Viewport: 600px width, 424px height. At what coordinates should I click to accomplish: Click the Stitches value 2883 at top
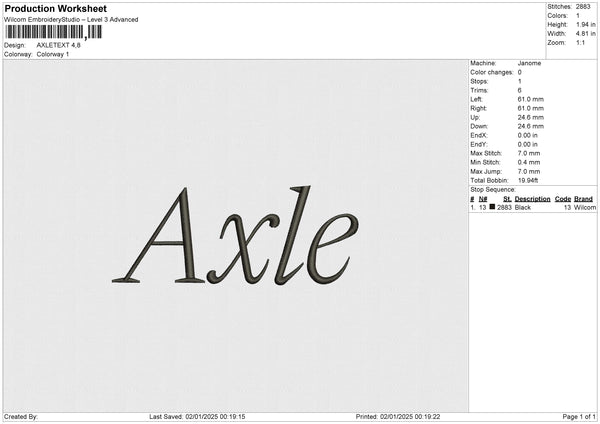[583, 7]
